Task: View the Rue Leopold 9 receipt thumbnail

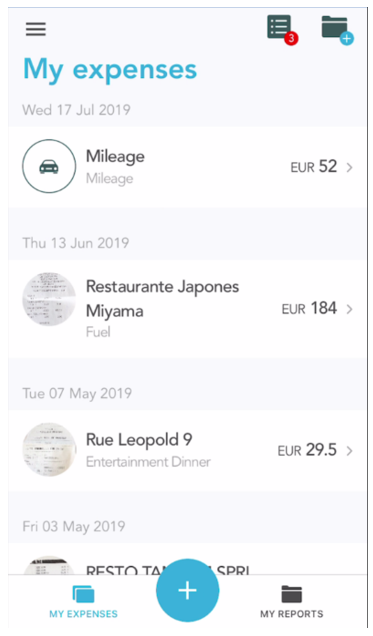Action: (49, 449)
